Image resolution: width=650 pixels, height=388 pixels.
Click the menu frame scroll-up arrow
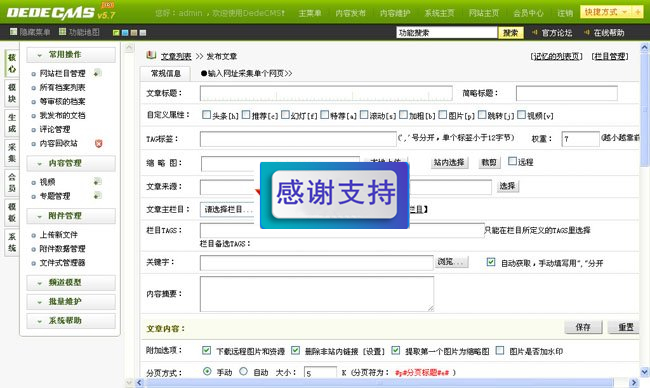[129, 48]
